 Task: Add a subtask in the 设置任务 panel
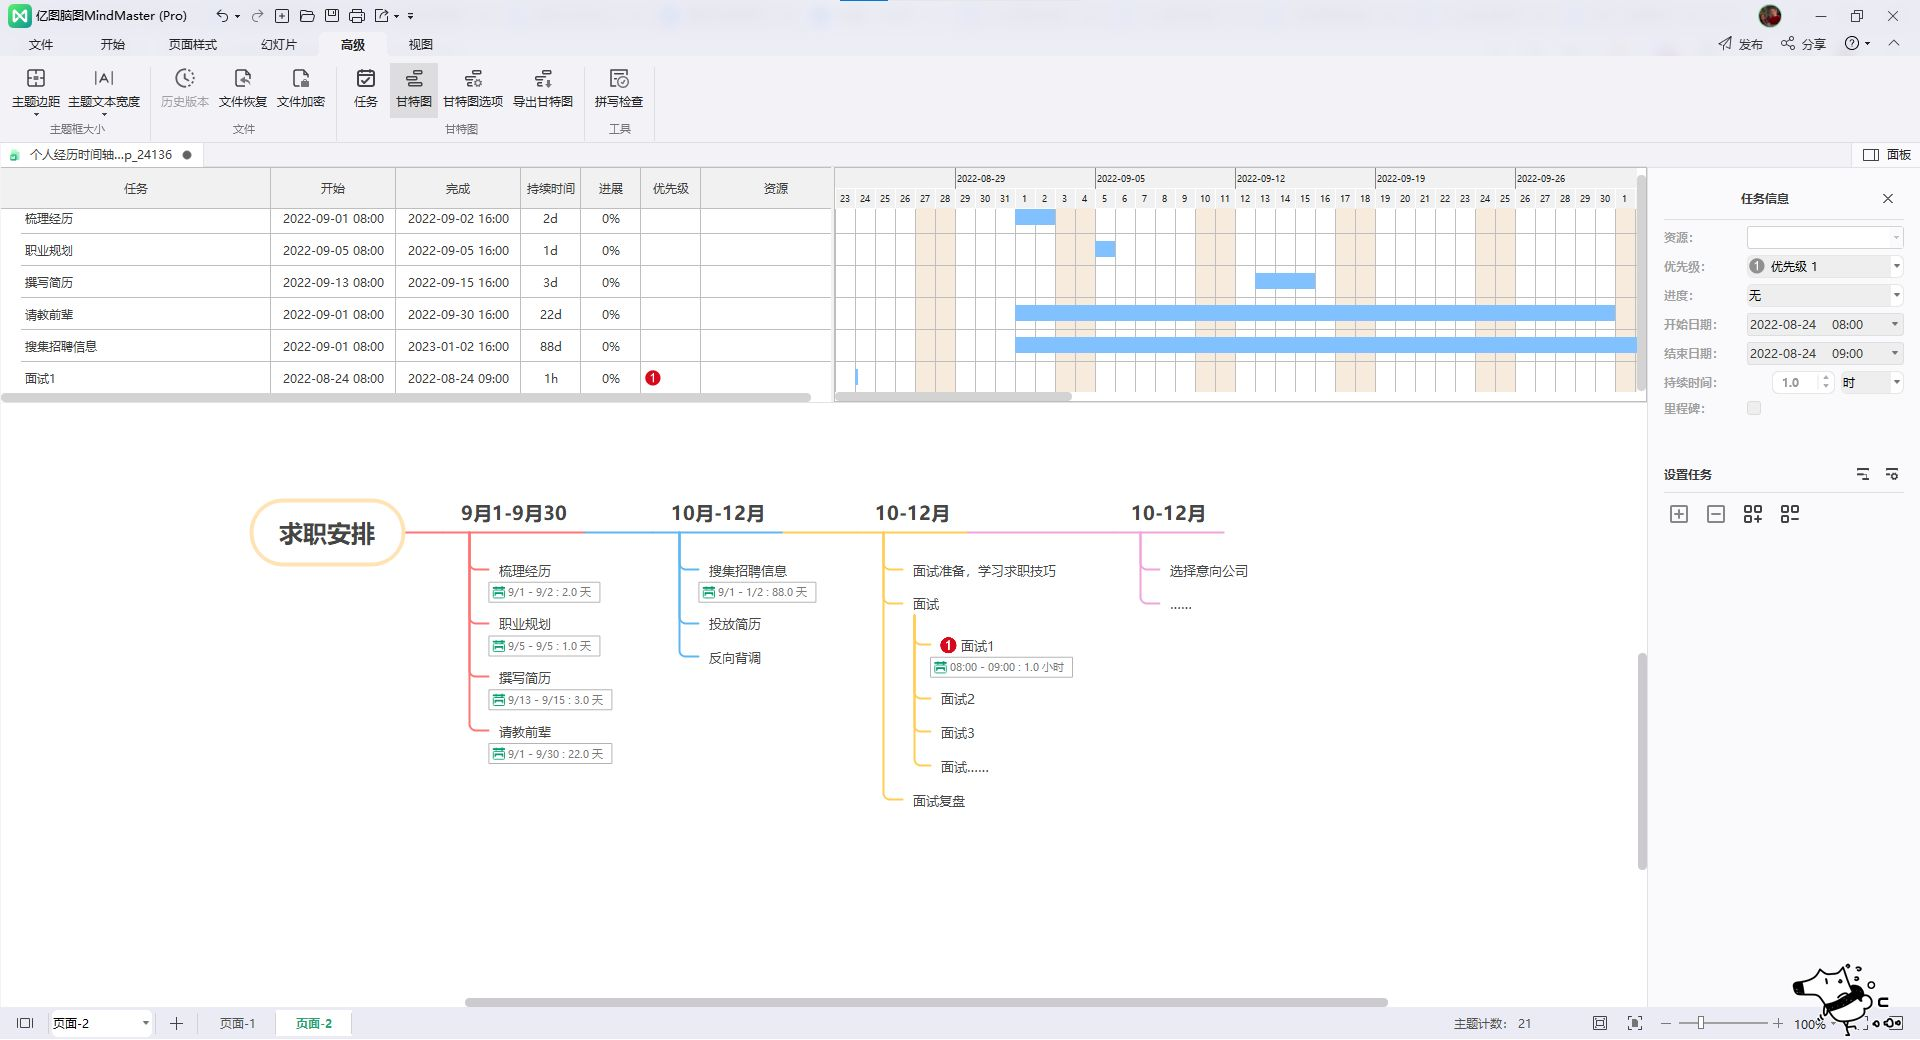tap(1752, 513)
